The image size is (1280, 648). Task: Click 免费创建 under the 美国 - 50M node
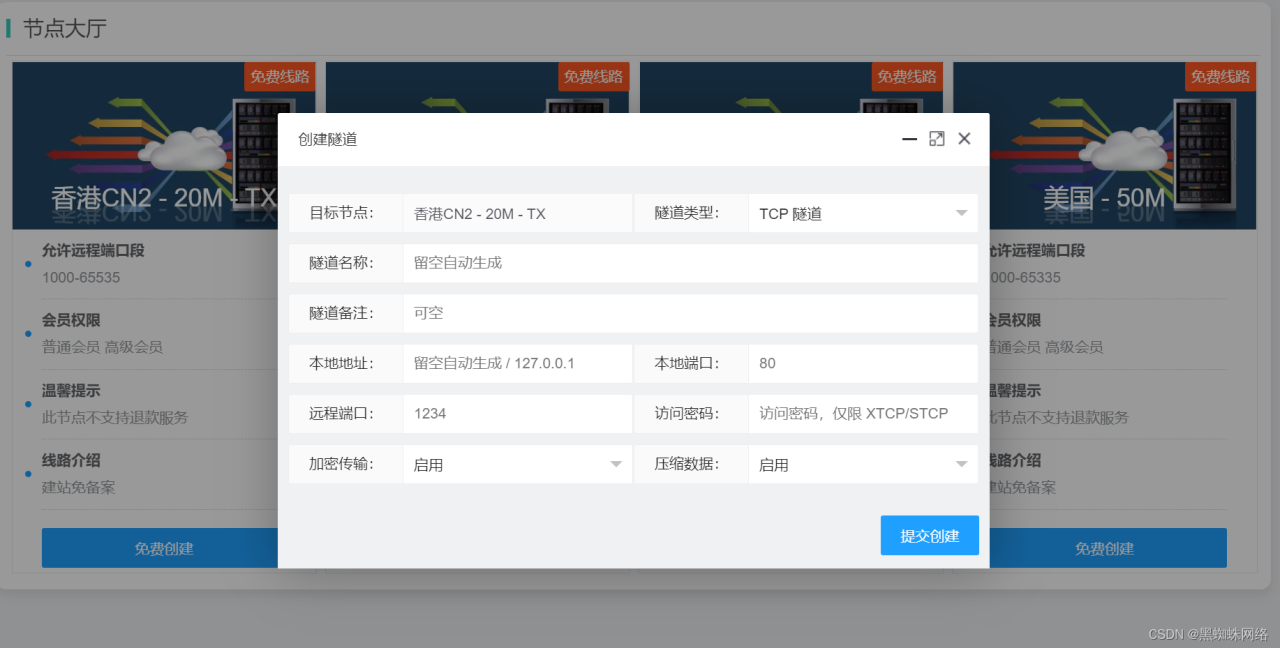coord(1104,547)
